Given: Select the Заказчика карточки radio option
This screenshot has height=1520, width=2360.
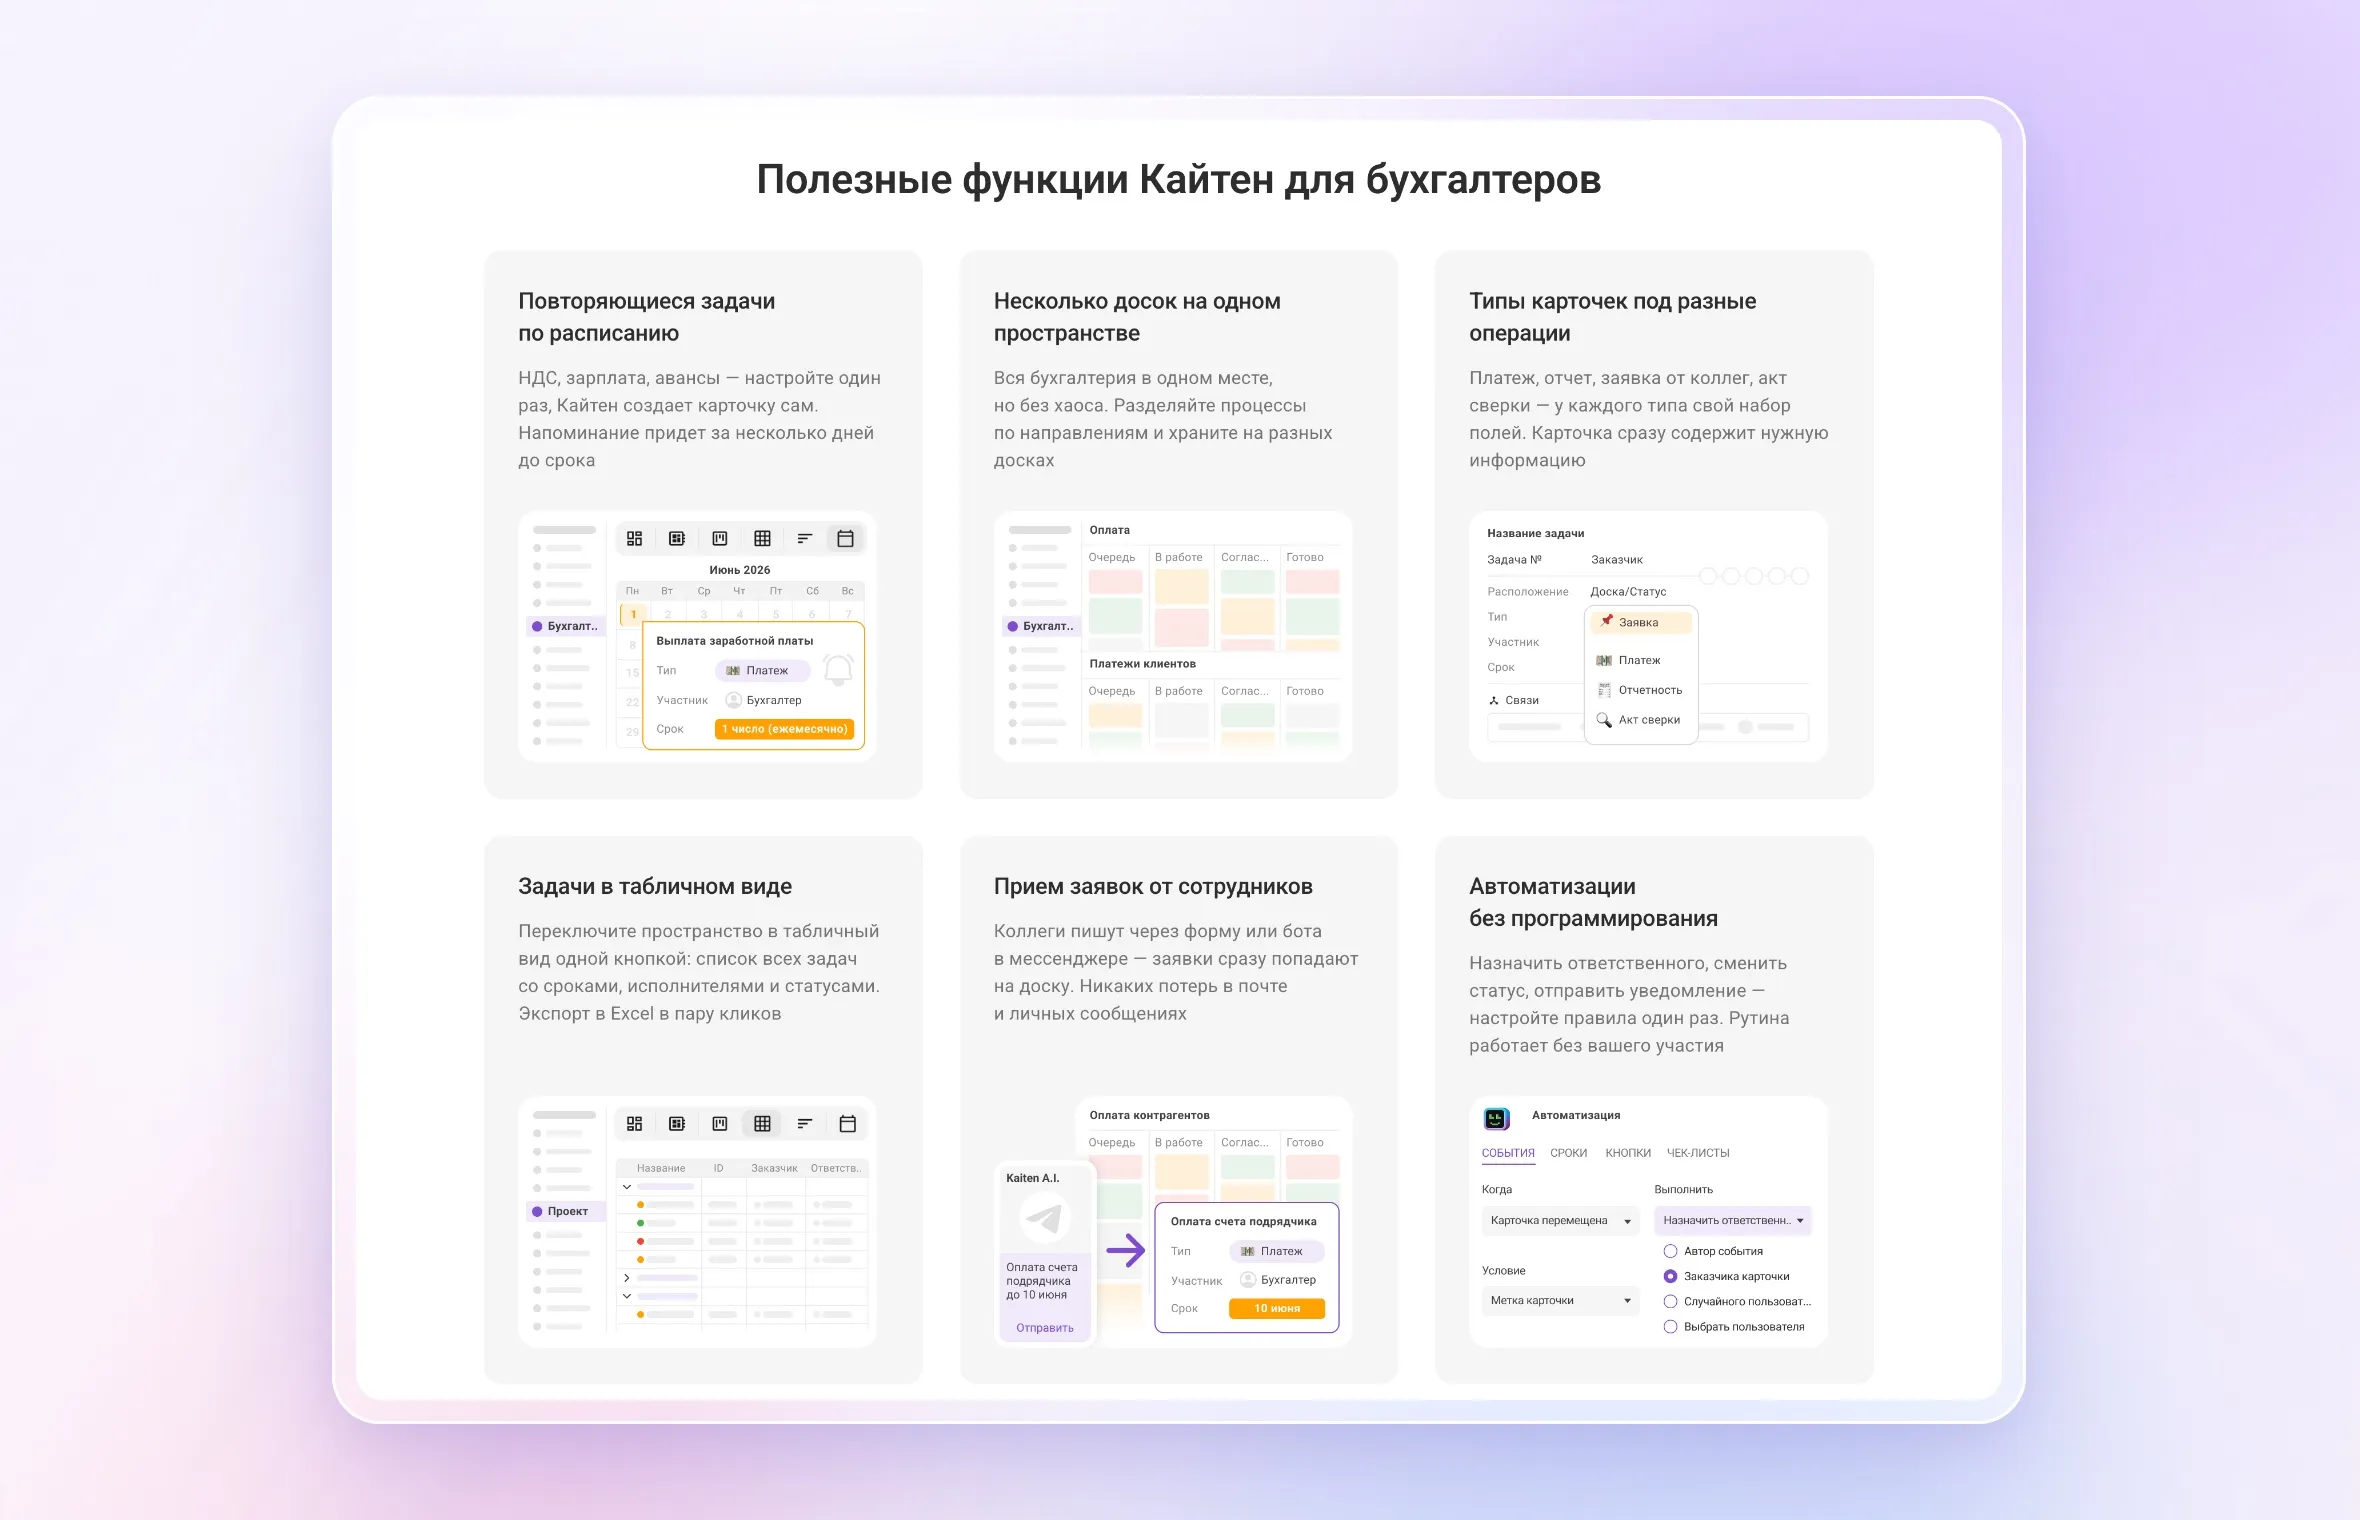Looking at the screenshot, I should 1670,1276.
